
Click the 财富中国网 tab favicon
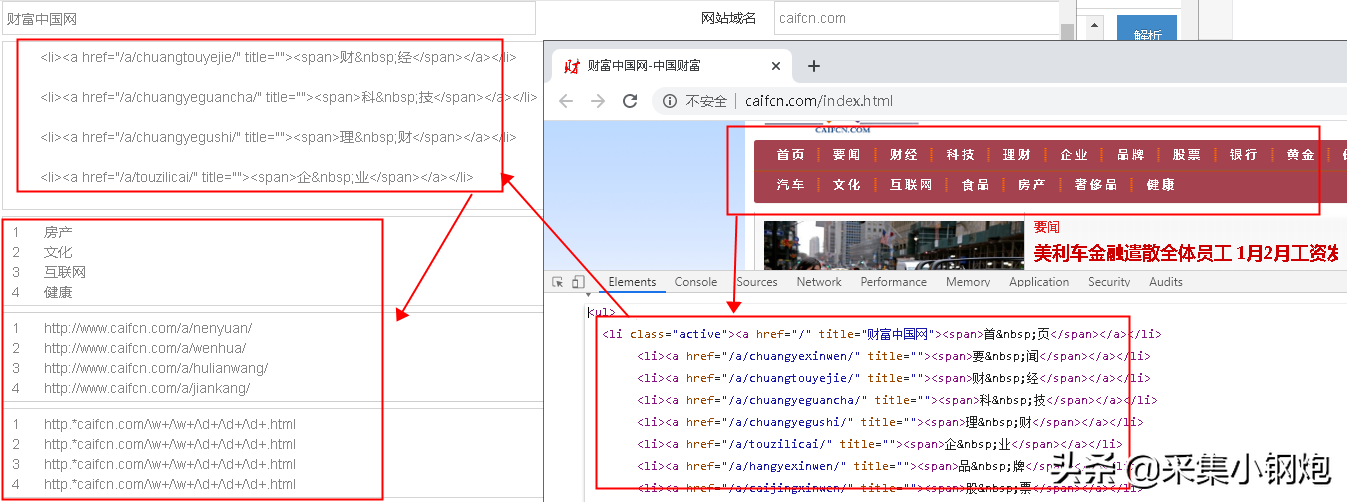click(x=572, y=66)
